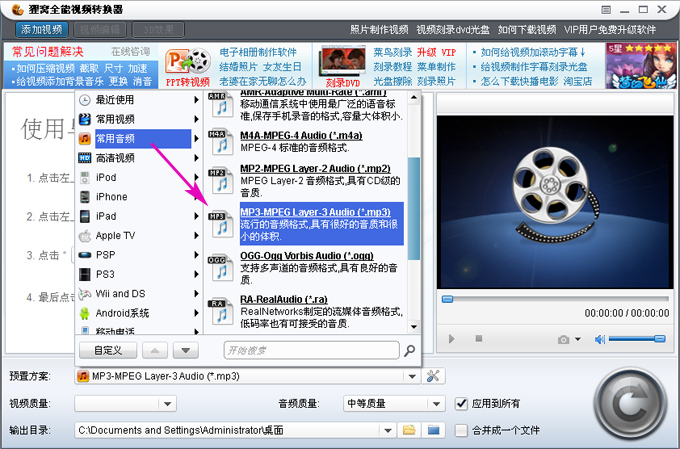Select RA-RealAudio (*.ra) format
This screenshot has width=680, height=449.
point(284,299)
